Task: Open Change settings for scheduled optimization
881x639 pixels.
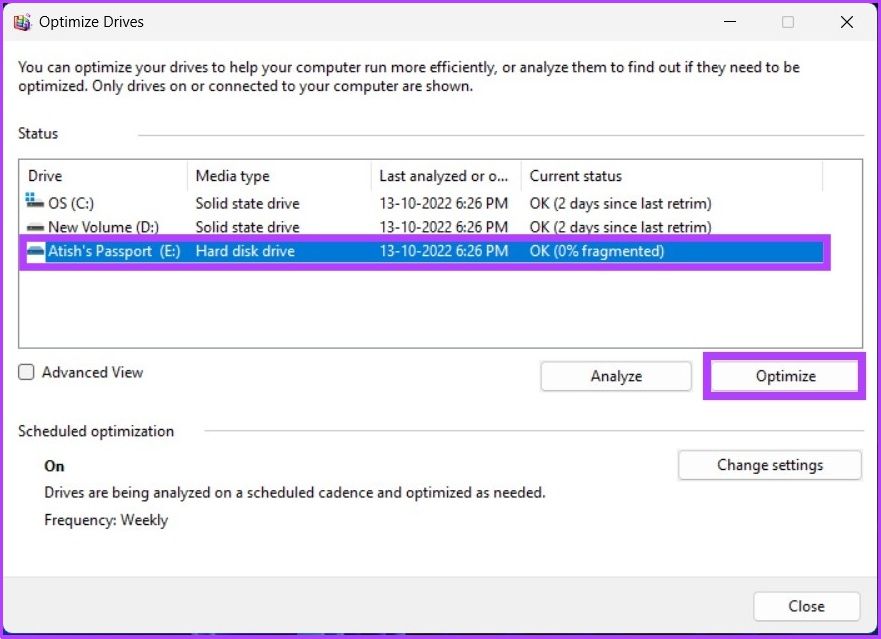Action: click(769, 465)
